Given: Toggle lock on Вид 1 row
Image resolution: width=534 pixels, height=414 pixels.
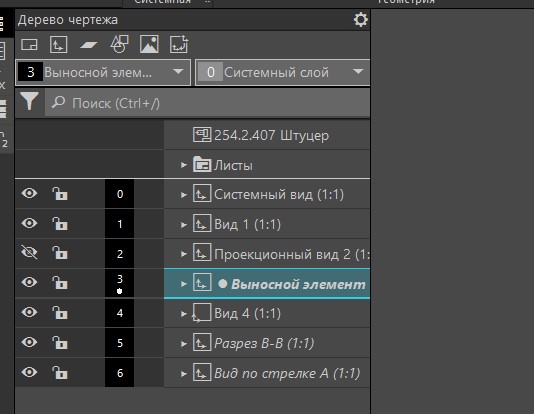Looking at the screenshot, I should pos(60,223).
